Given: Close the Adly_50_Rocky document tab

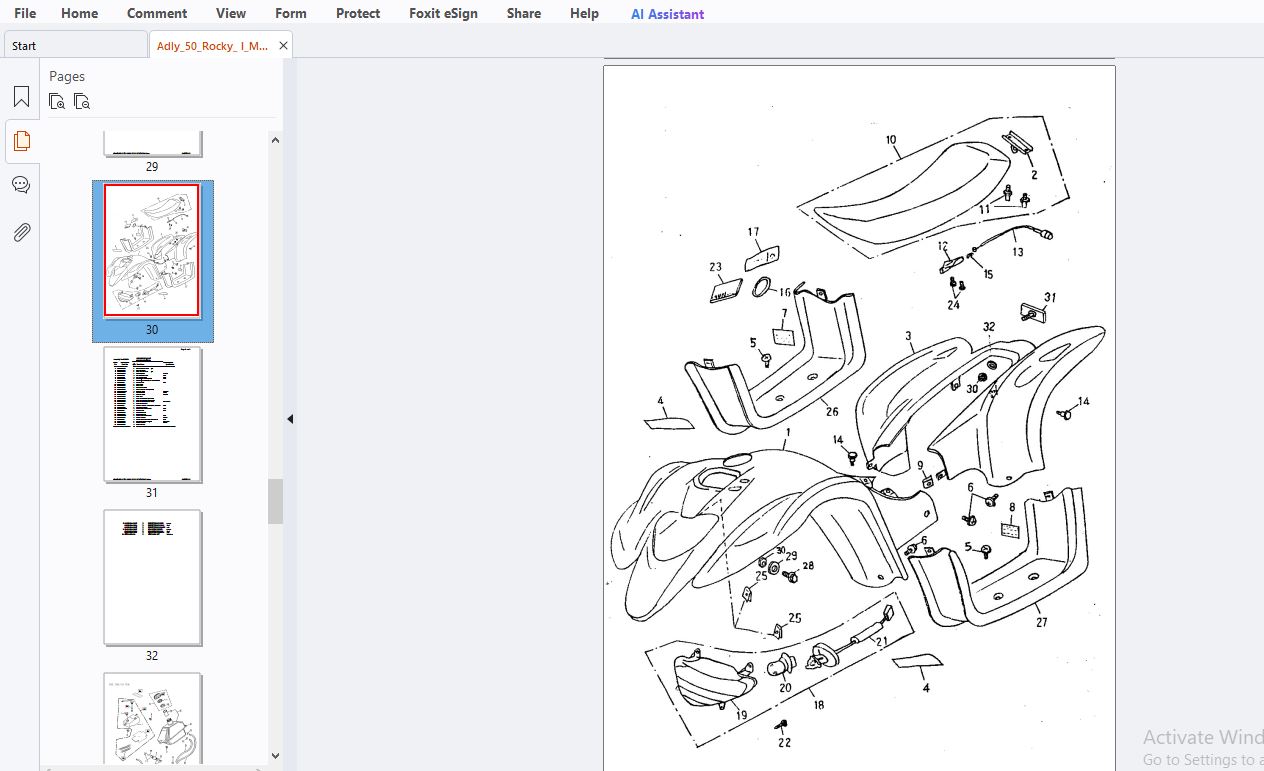Looking at the screenshot, I should click(284, 46).
